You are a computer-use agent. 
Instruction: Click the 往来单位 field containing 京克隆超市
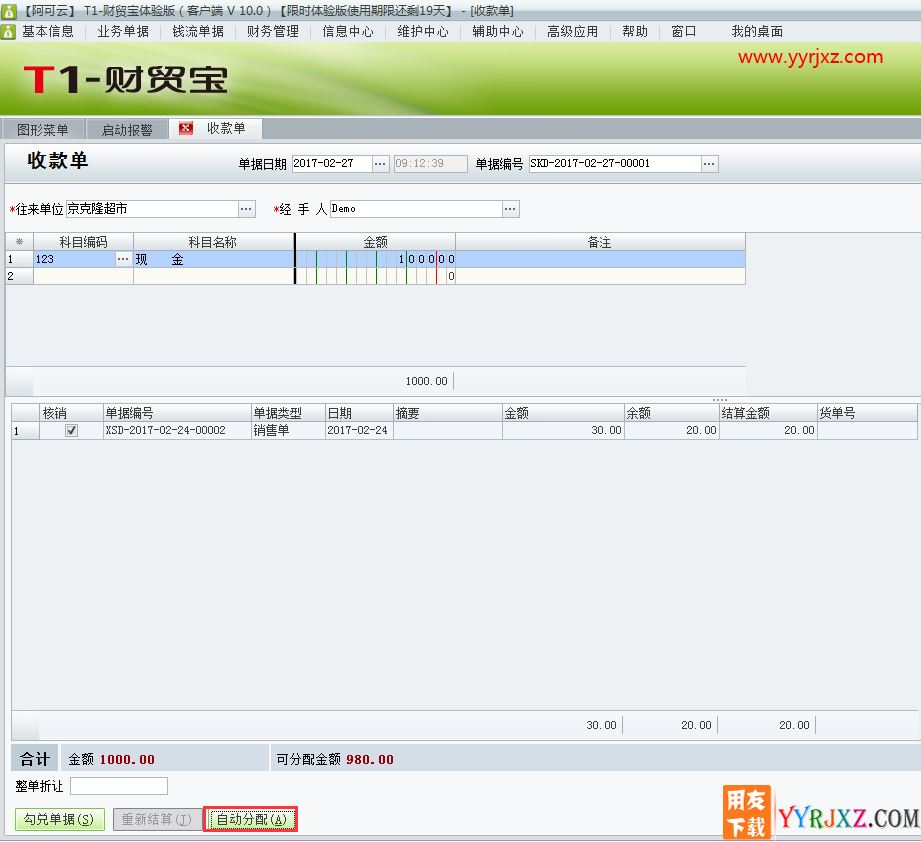point(153,209)
